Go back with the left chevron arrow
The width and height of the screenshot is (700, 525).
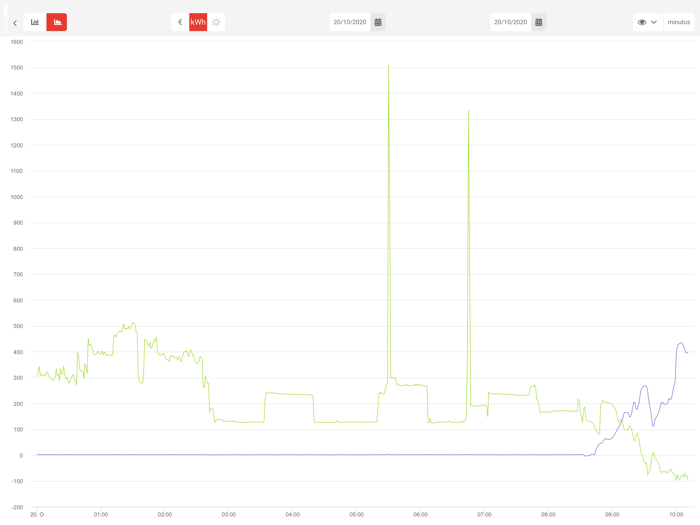pos(15,23)
